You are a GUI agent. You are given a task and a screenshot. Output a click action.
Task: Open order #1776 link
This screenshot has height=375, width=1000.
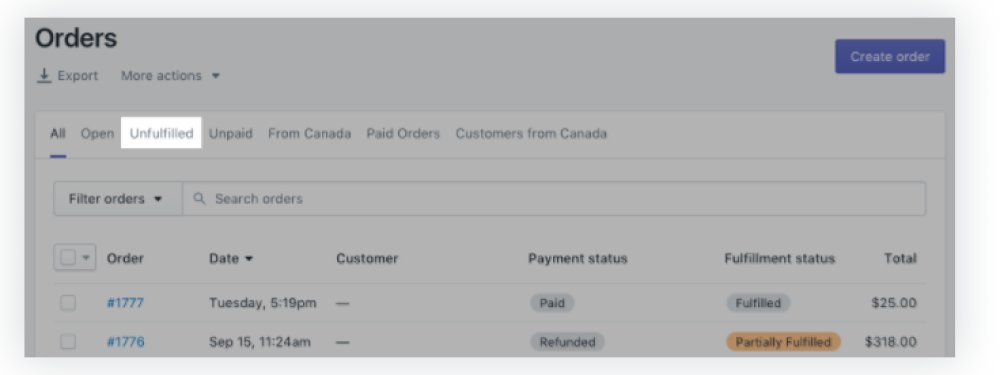pyautogui.click(x=125, y=342)
